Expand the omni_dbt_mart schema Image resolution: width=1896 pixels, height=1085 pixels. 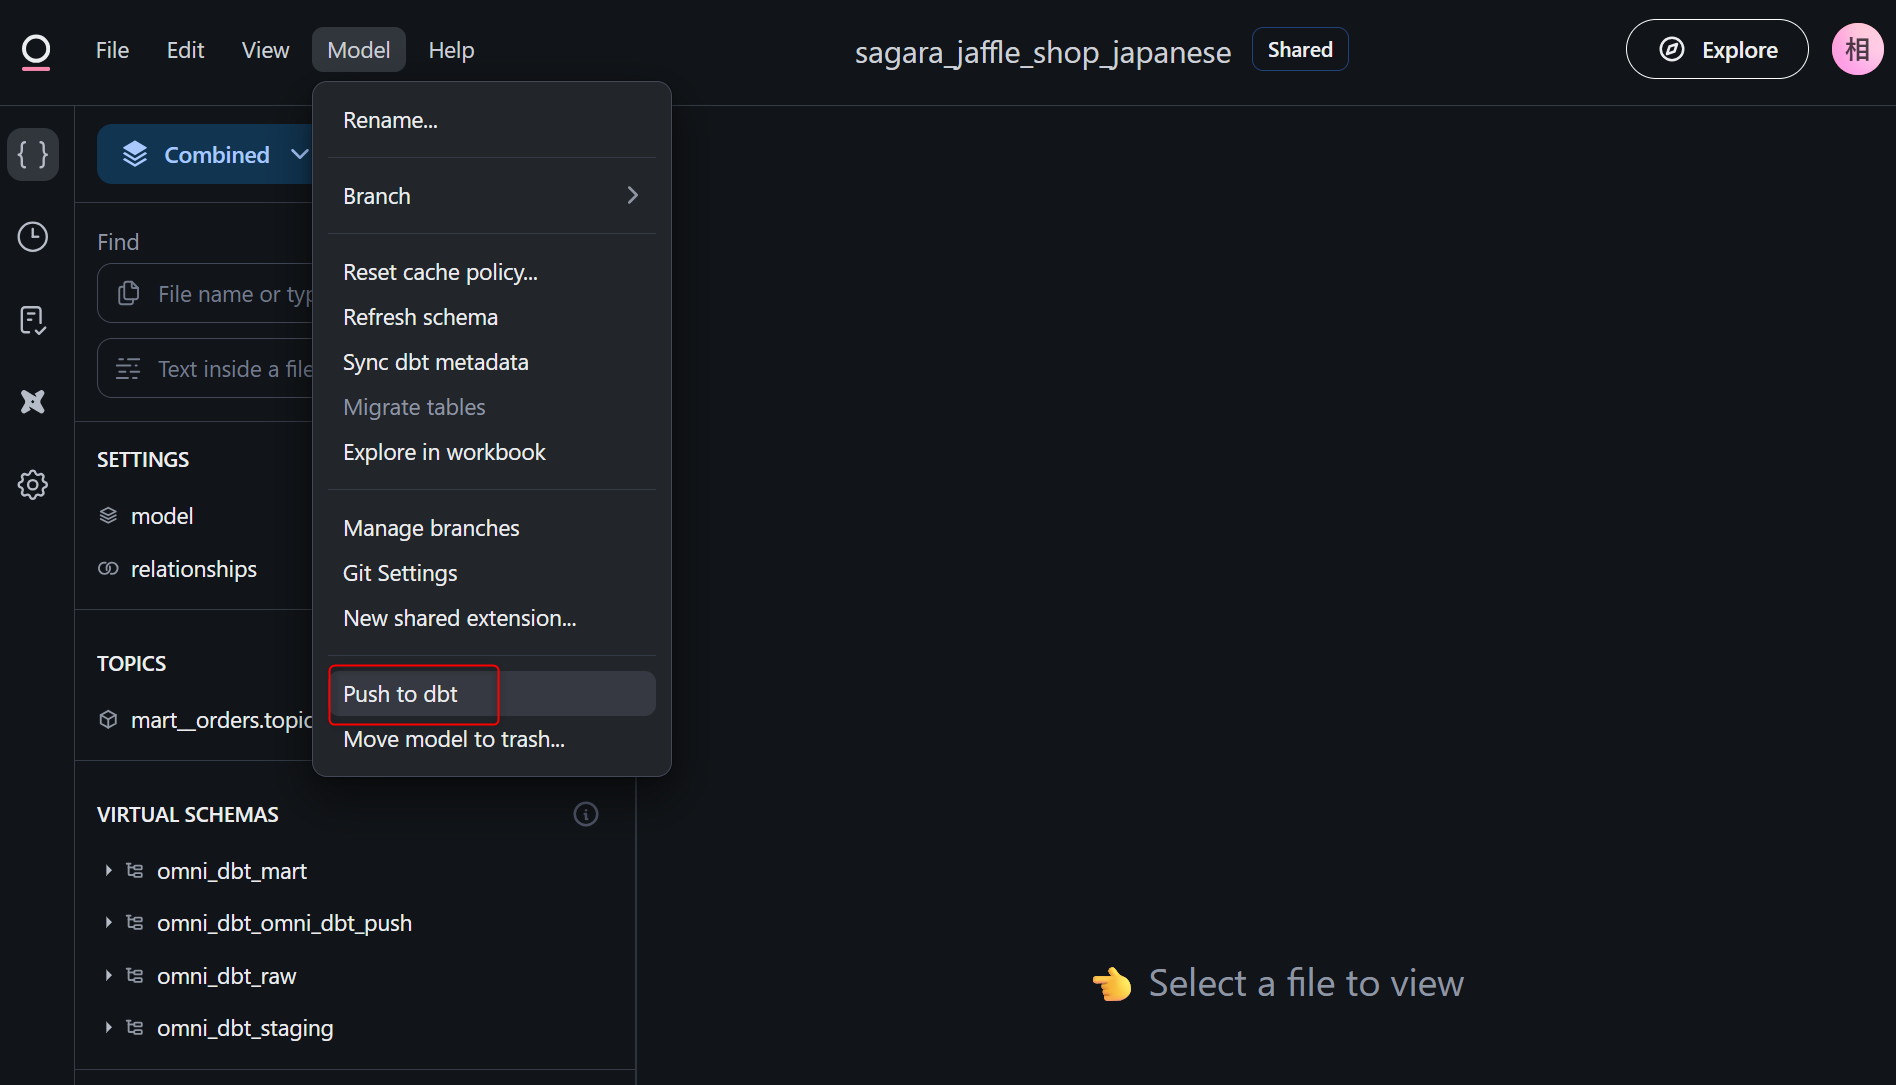pos(108,871)
